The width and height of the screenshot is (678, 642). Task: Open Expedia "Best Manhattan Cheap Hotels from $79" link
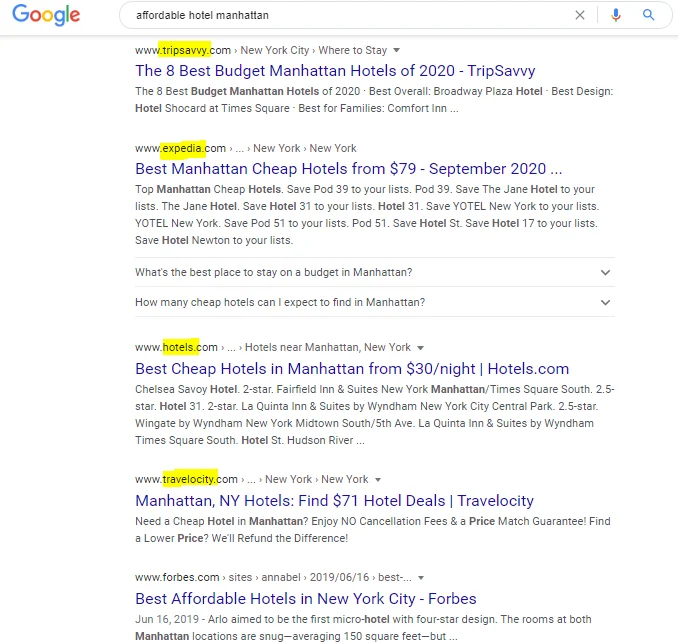(349, 169)
